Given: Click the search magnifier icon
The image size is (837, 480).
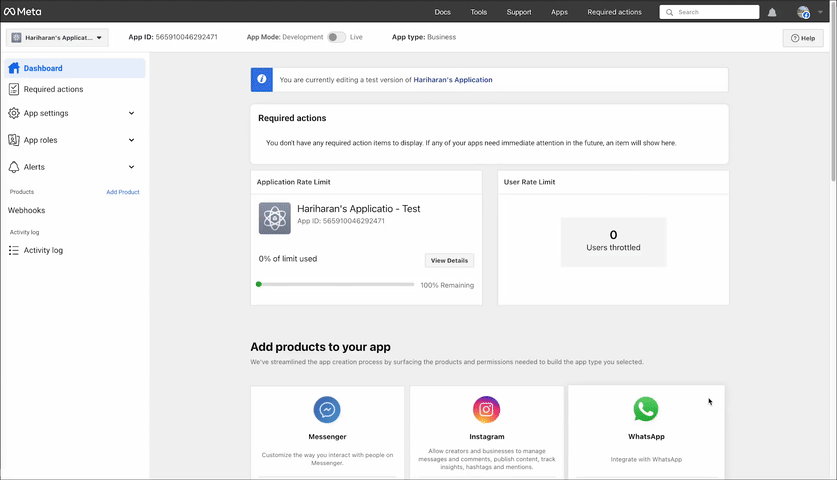Looking at the screenshot, I should [669, 12].
